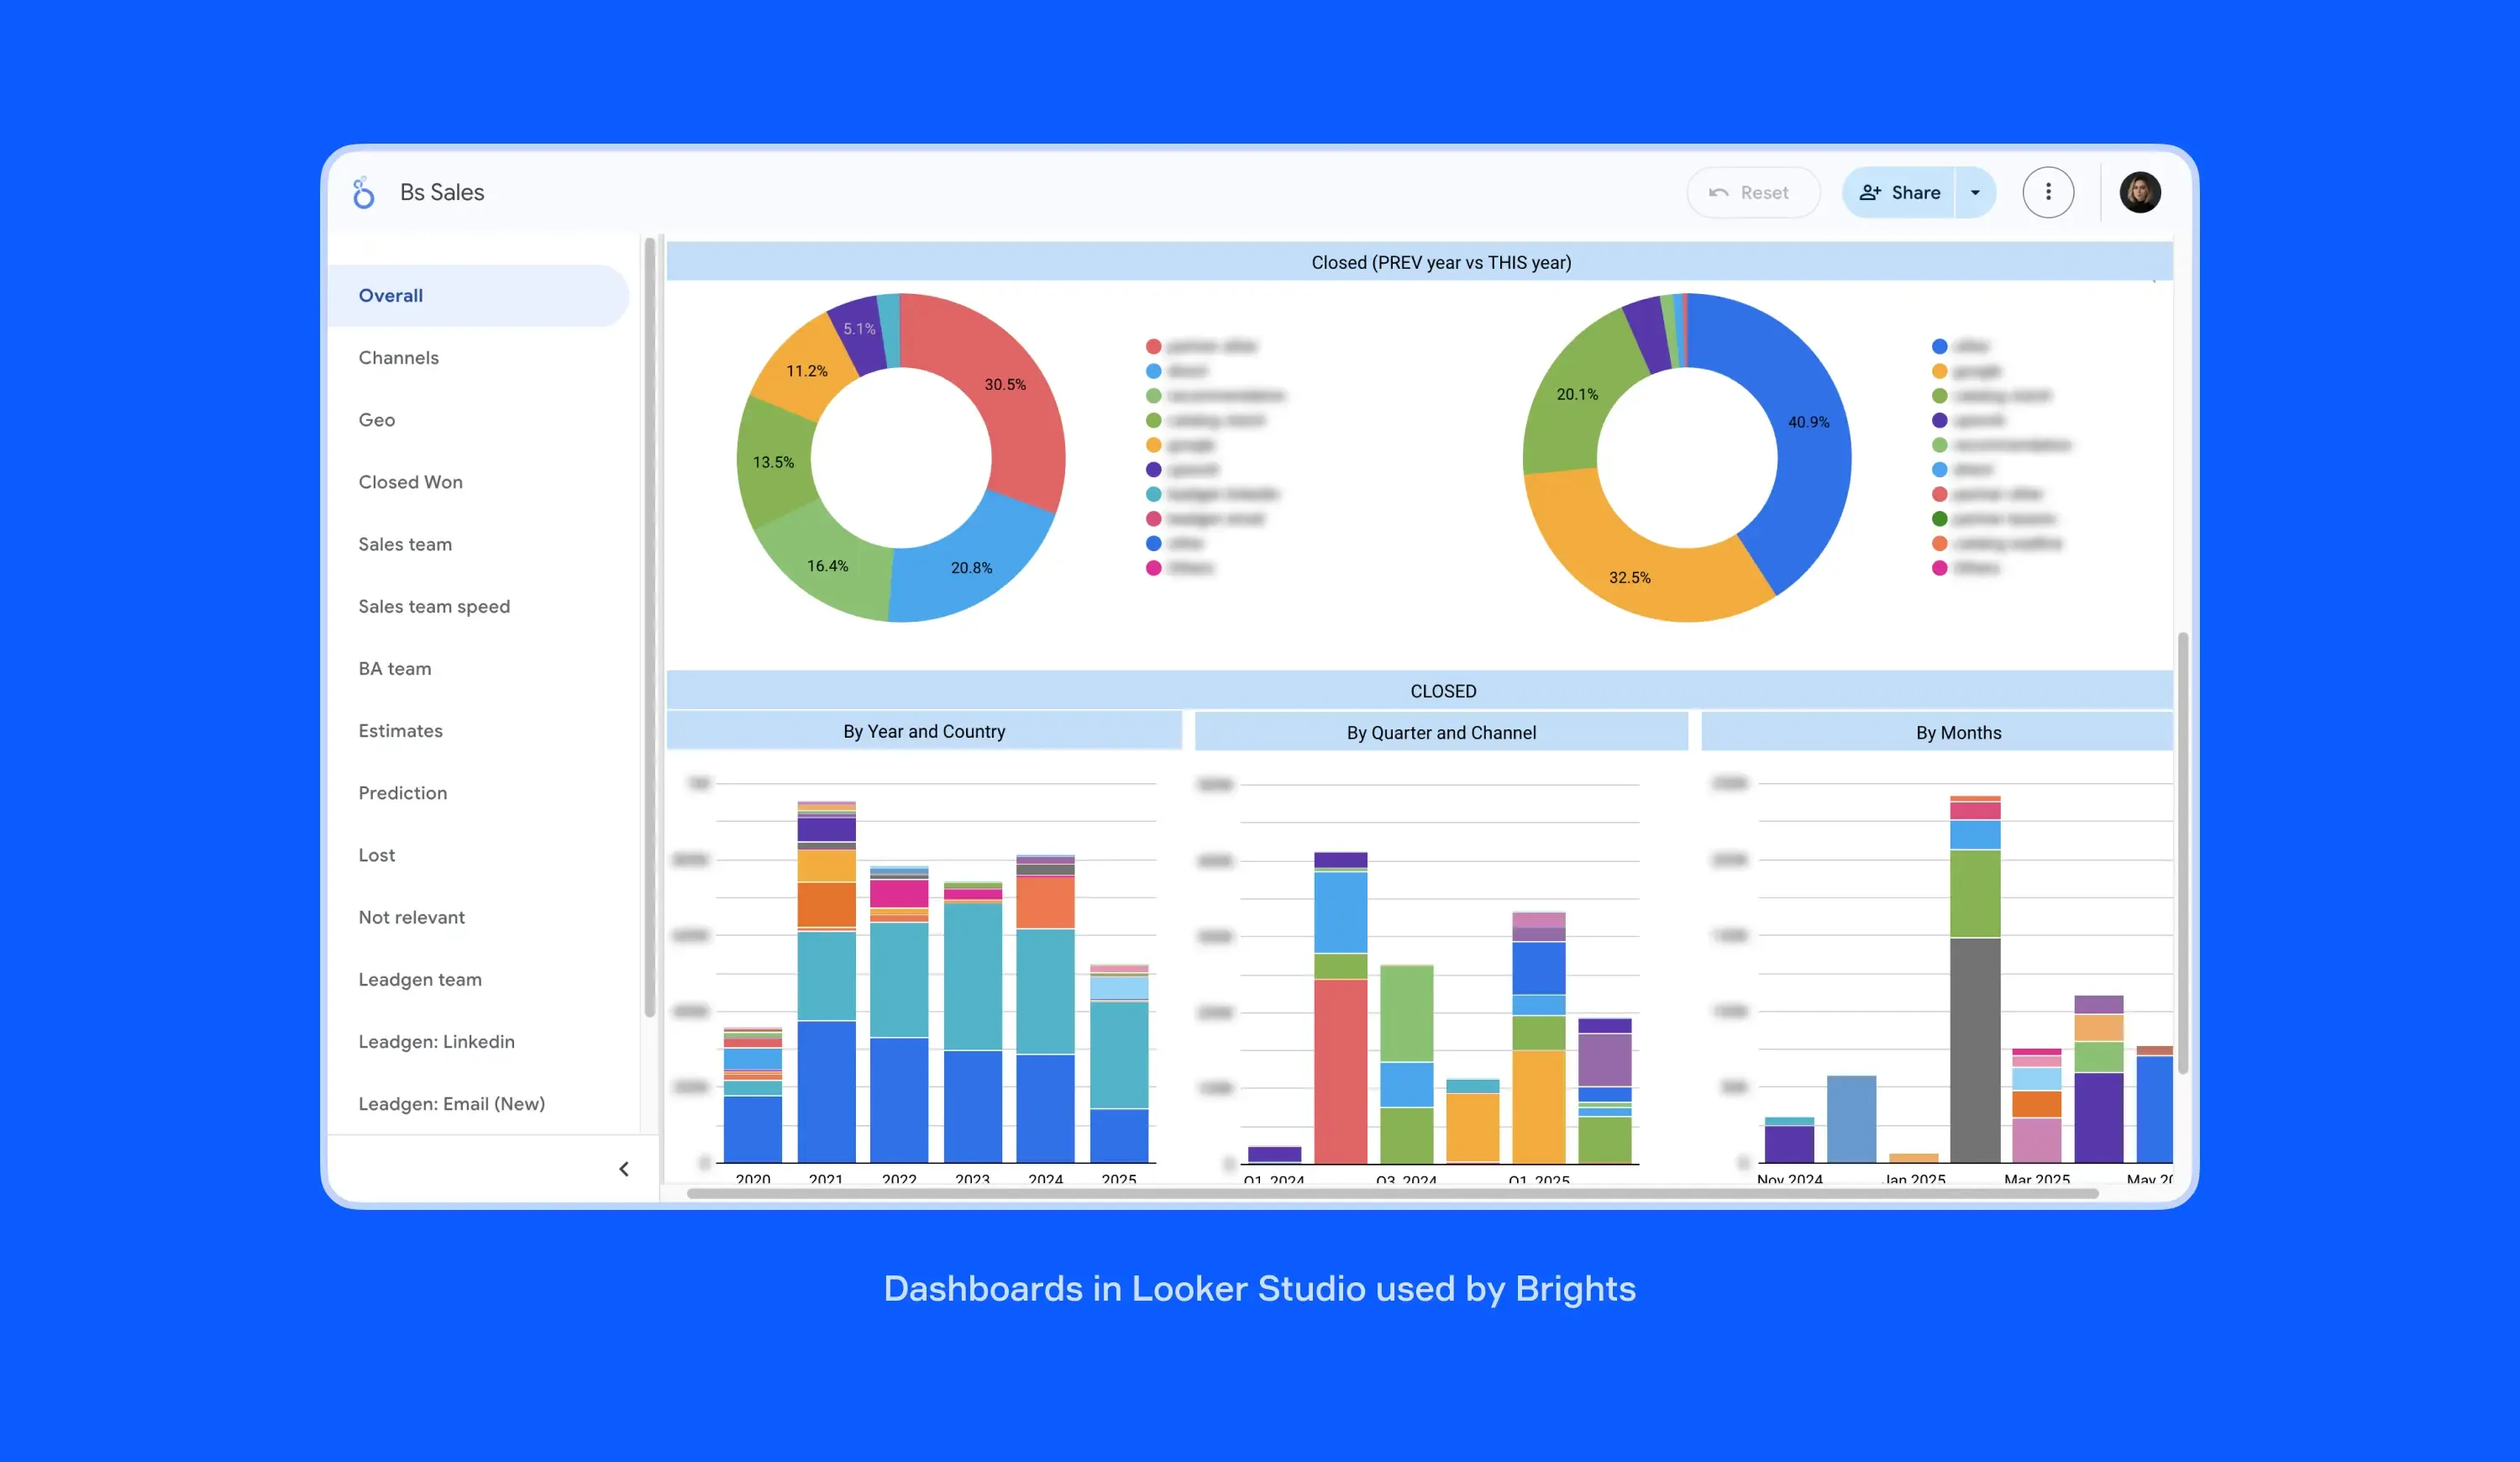Collapse the sidebar with the chevron arrow

[x=624, y=1169]
